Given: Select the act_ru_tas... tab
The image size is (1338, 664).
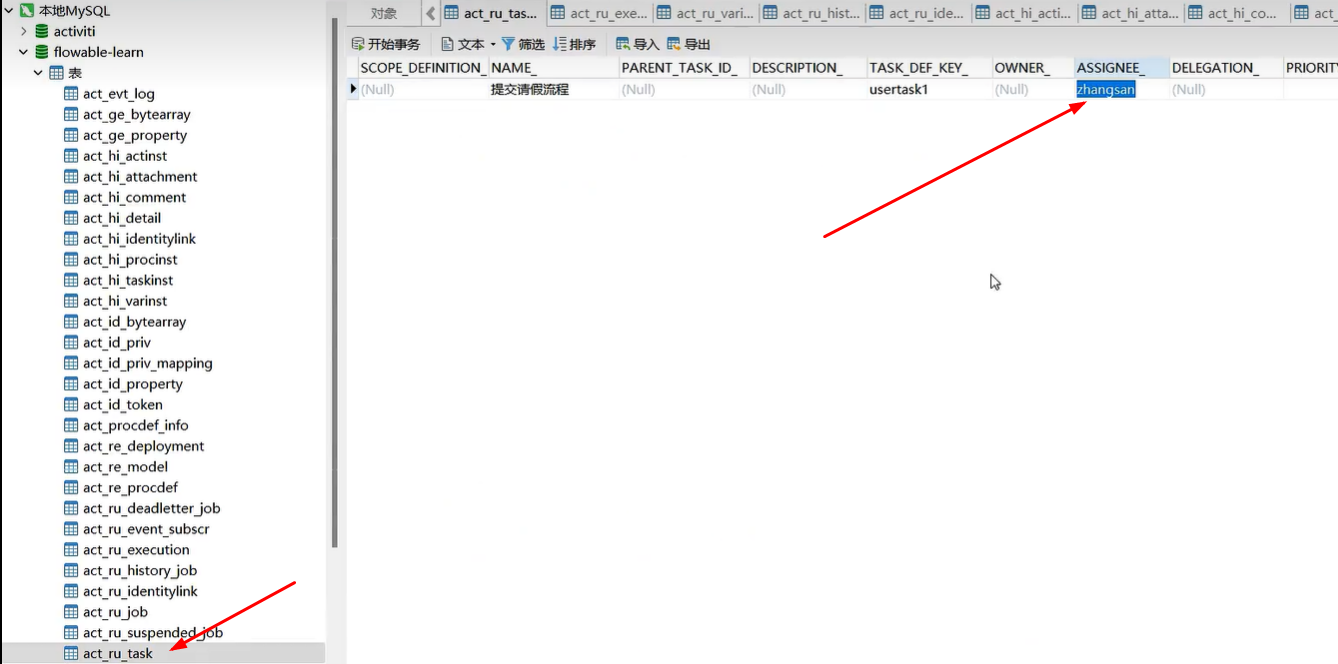Looking at the screenshot, I should [x=492, y=13].
